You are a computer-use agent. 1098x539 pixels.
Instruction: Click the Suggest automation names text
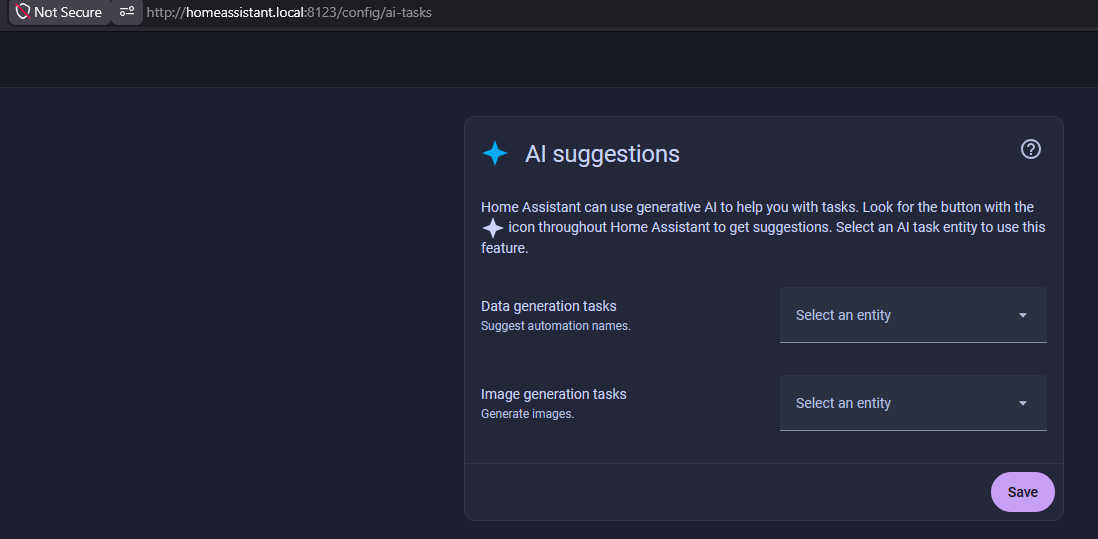point(556,326)
